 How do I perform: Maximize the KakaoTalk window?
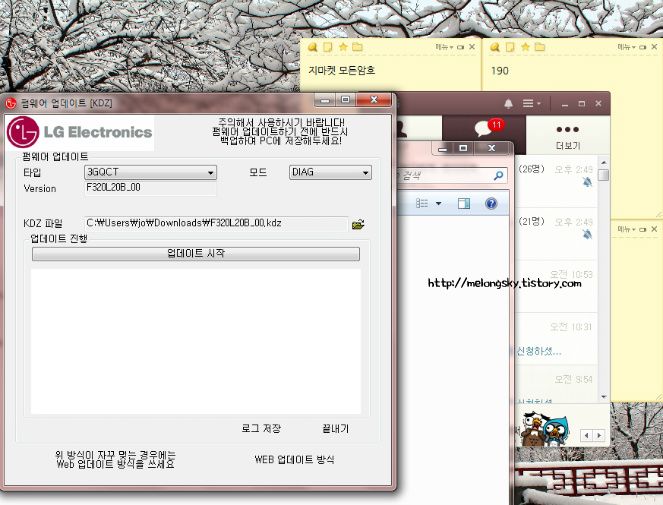(x=582, y=104)
